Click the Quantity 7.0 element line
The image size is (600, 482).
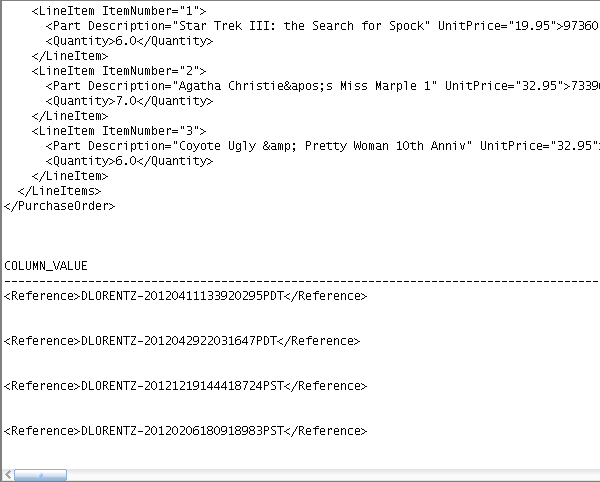[129, 101]
